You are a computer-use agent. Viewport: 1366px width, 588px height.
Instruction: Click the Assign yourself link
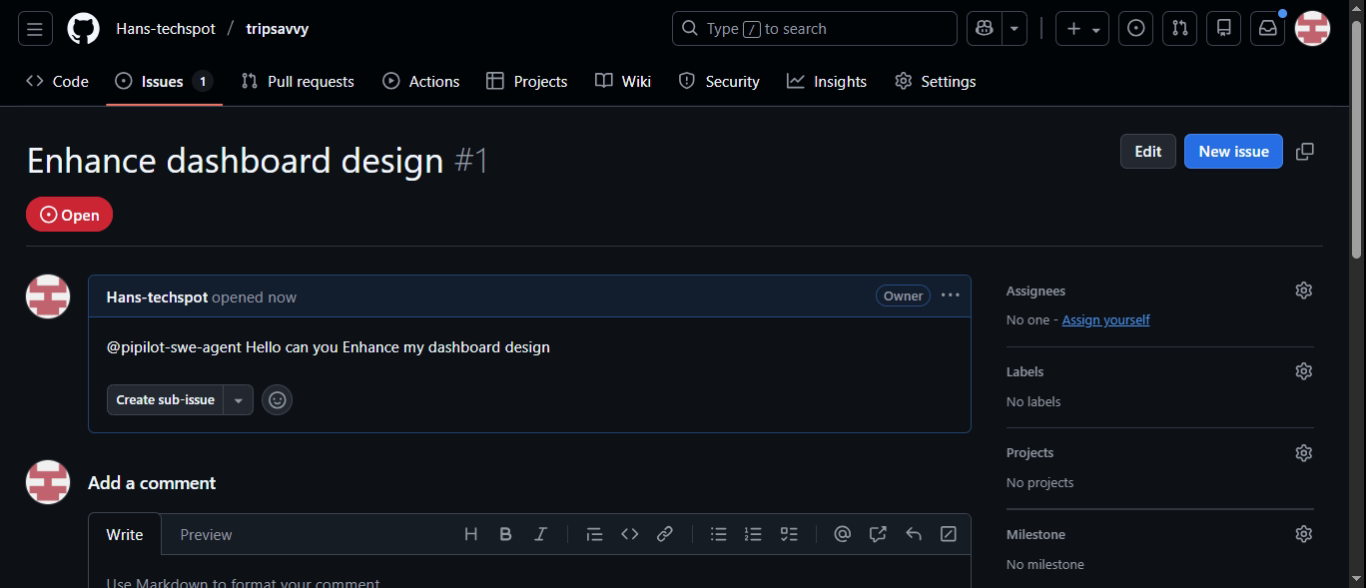(1105, 320)
